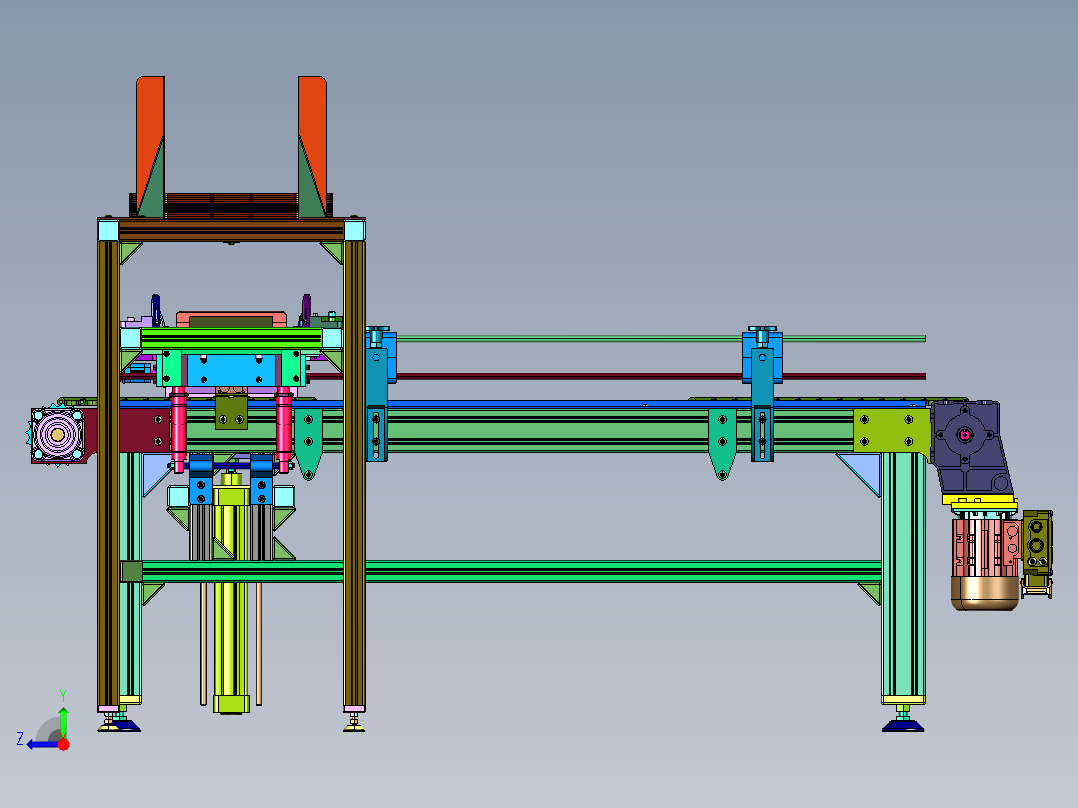
Task: Select the thin light-green upper guide rail
Action: pos(660,338)
